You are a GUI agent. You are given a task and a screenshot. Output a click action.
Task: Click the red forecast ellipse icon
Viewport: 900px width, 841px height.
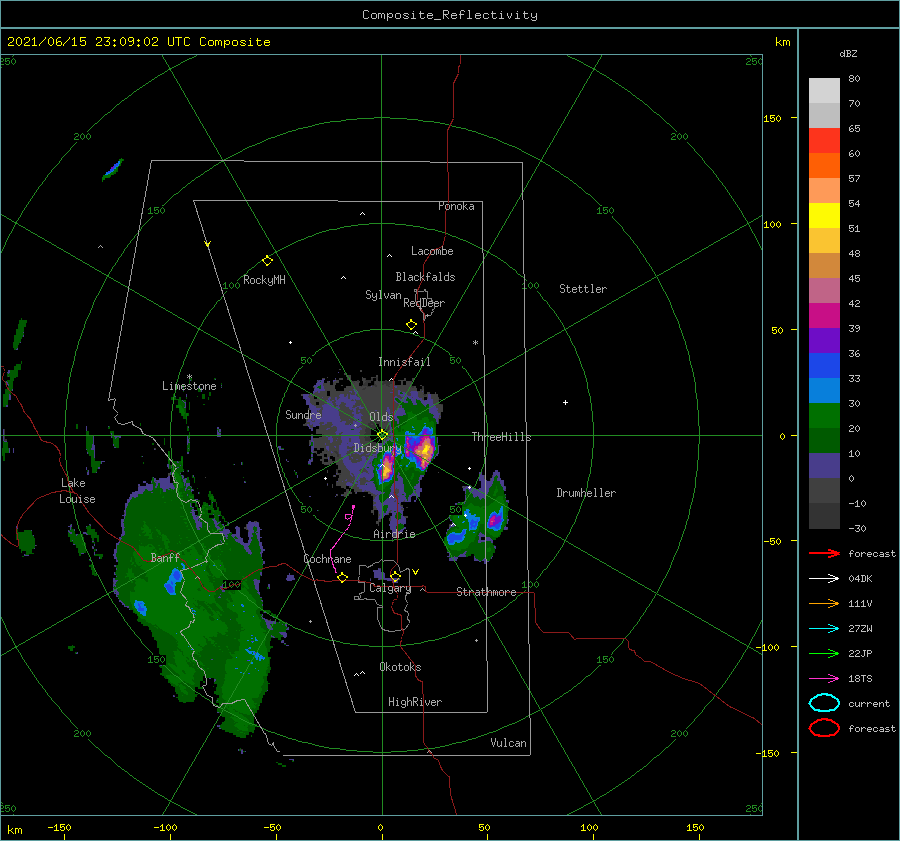pyautogui.click(x=824, y=728)
